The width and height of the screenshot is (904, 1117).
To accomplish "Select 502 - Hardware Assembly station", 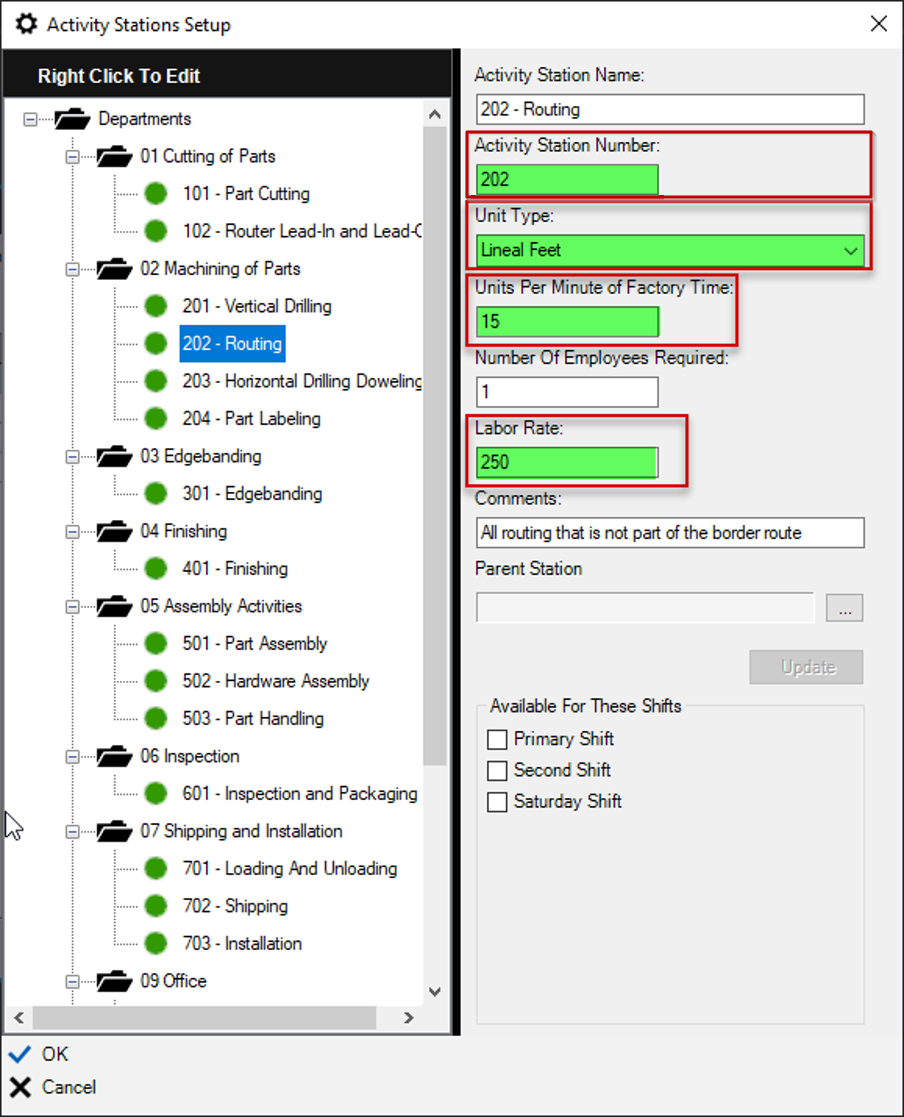I will [x=276, y=681].
